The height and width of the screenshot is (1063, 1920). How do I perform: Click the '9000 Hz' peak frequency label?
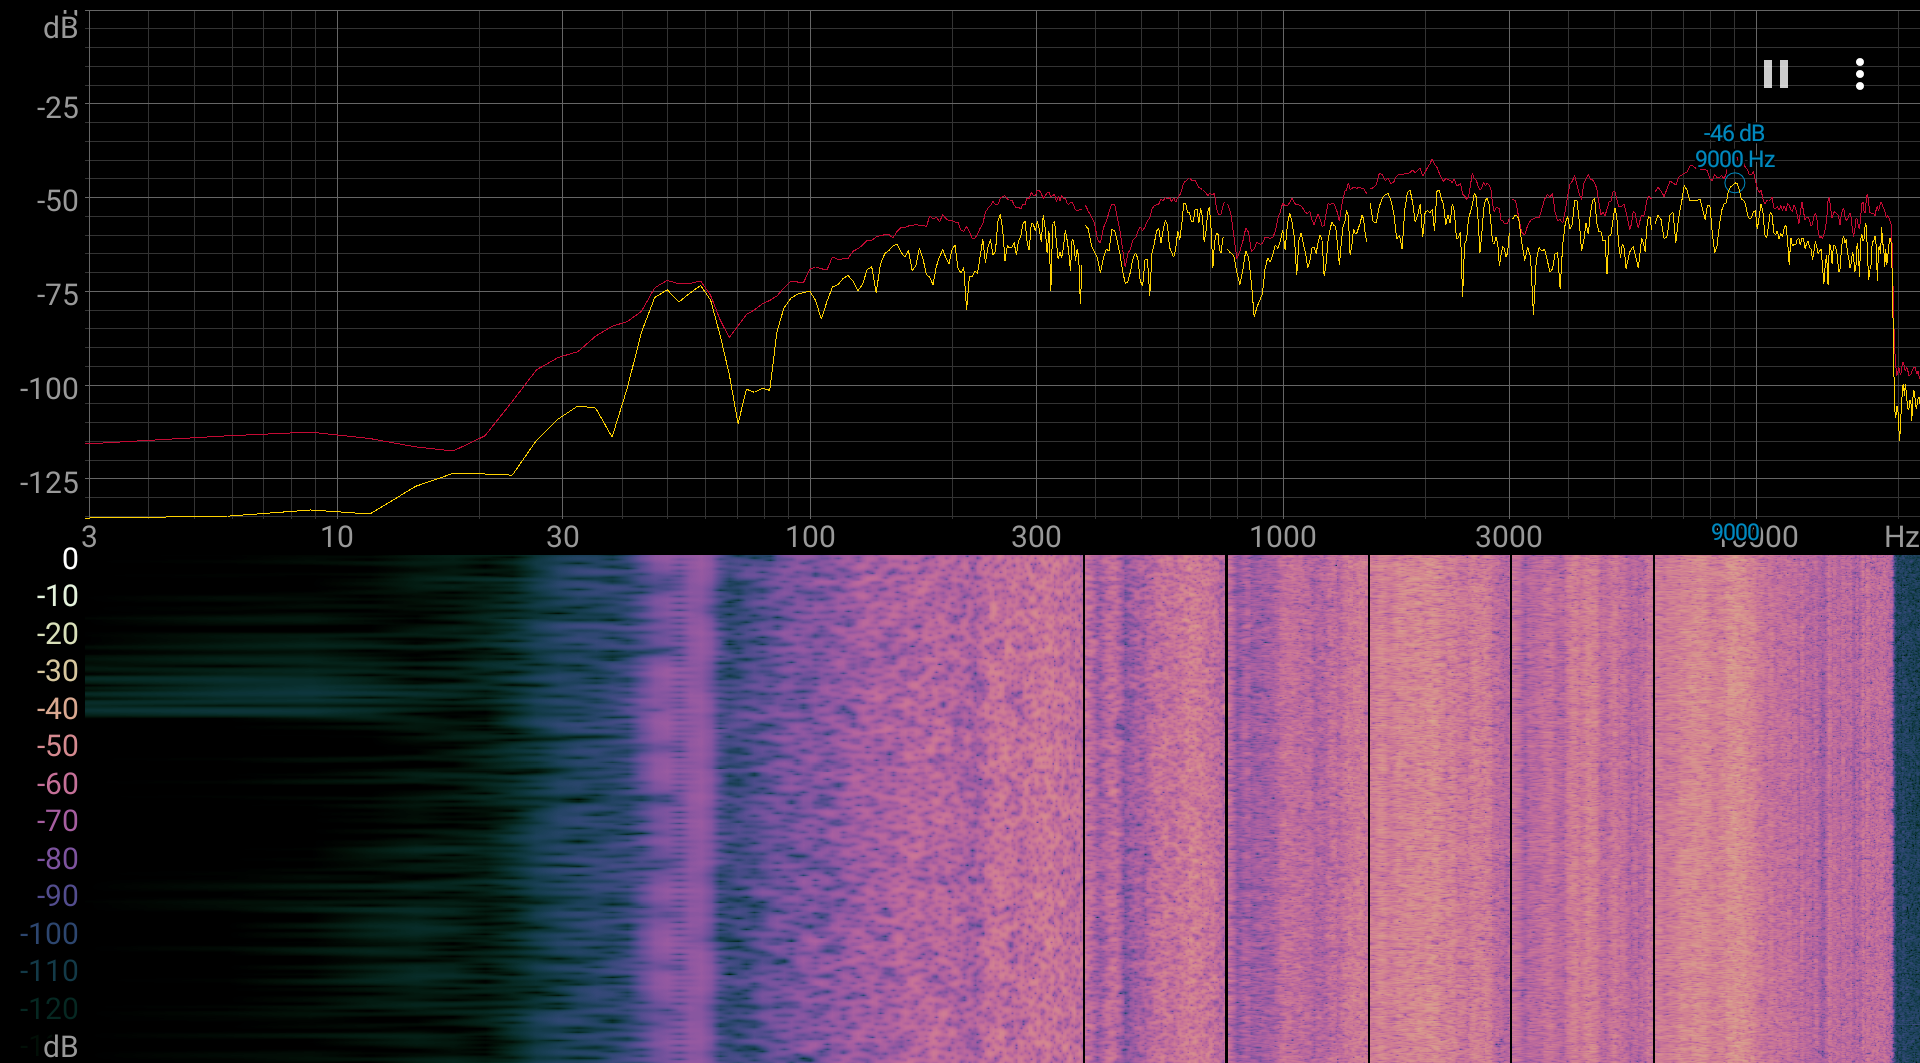tap(1734, 159)
